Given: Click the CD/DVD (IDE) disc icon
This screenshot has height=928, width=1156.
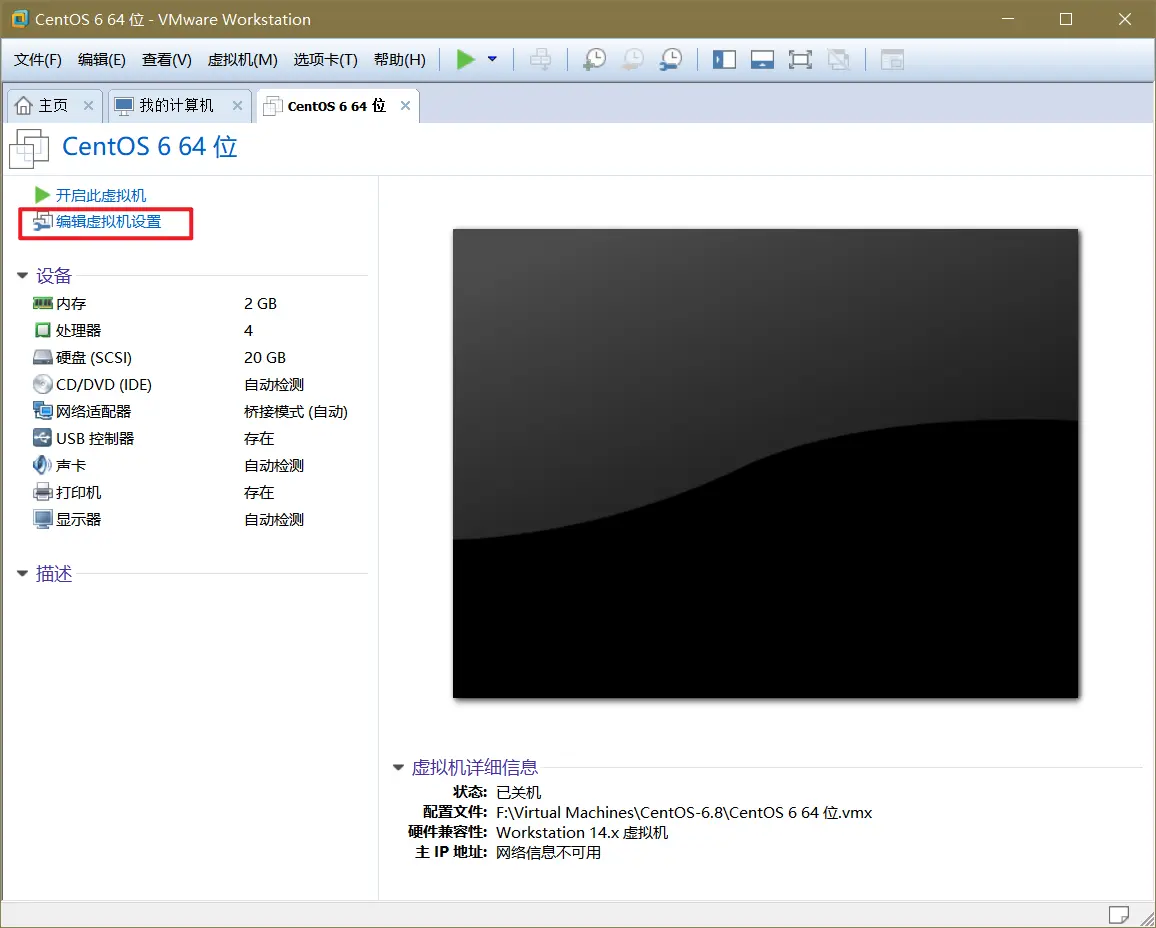Looking at the screenshot, I should coord(43,384).
